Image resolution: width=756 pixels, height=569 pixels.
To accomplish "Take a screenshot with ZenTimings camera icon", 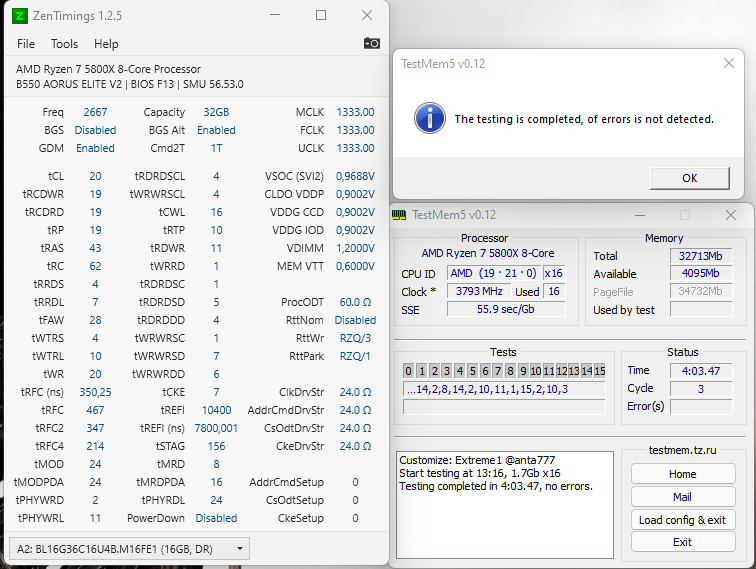I will (371, 43).
